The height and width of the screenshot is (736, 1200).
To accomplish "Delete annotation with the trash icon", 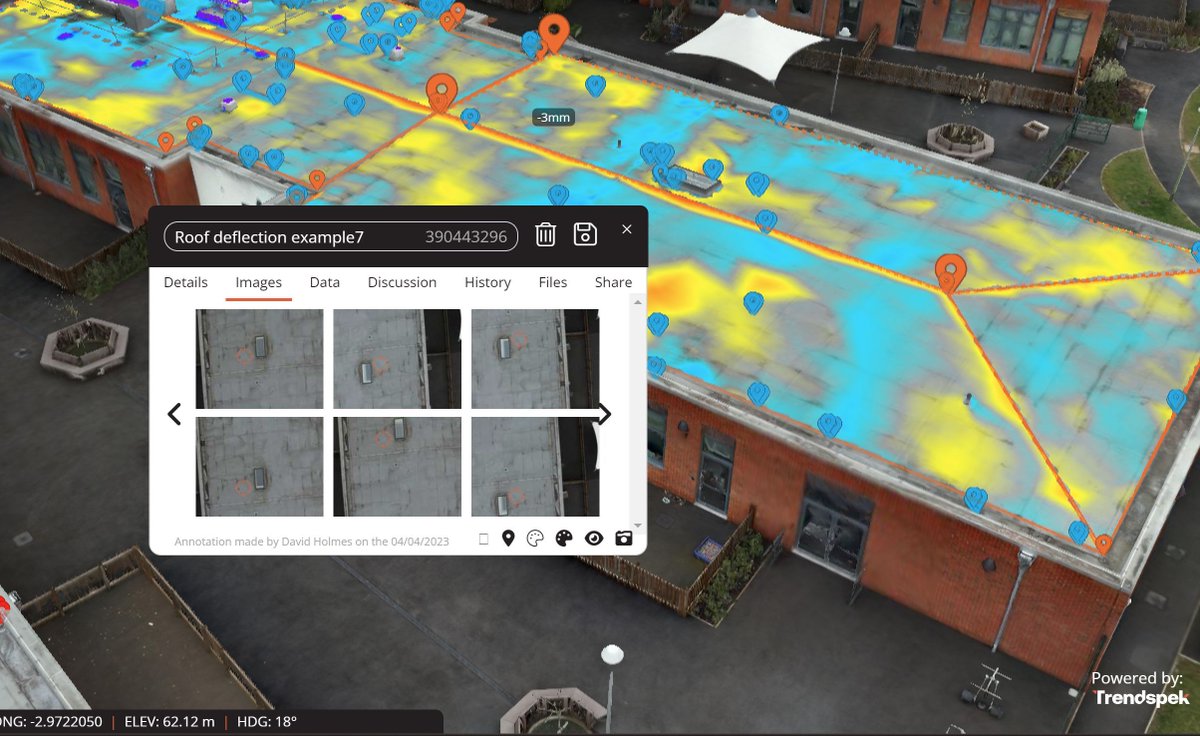I will 545,235.
